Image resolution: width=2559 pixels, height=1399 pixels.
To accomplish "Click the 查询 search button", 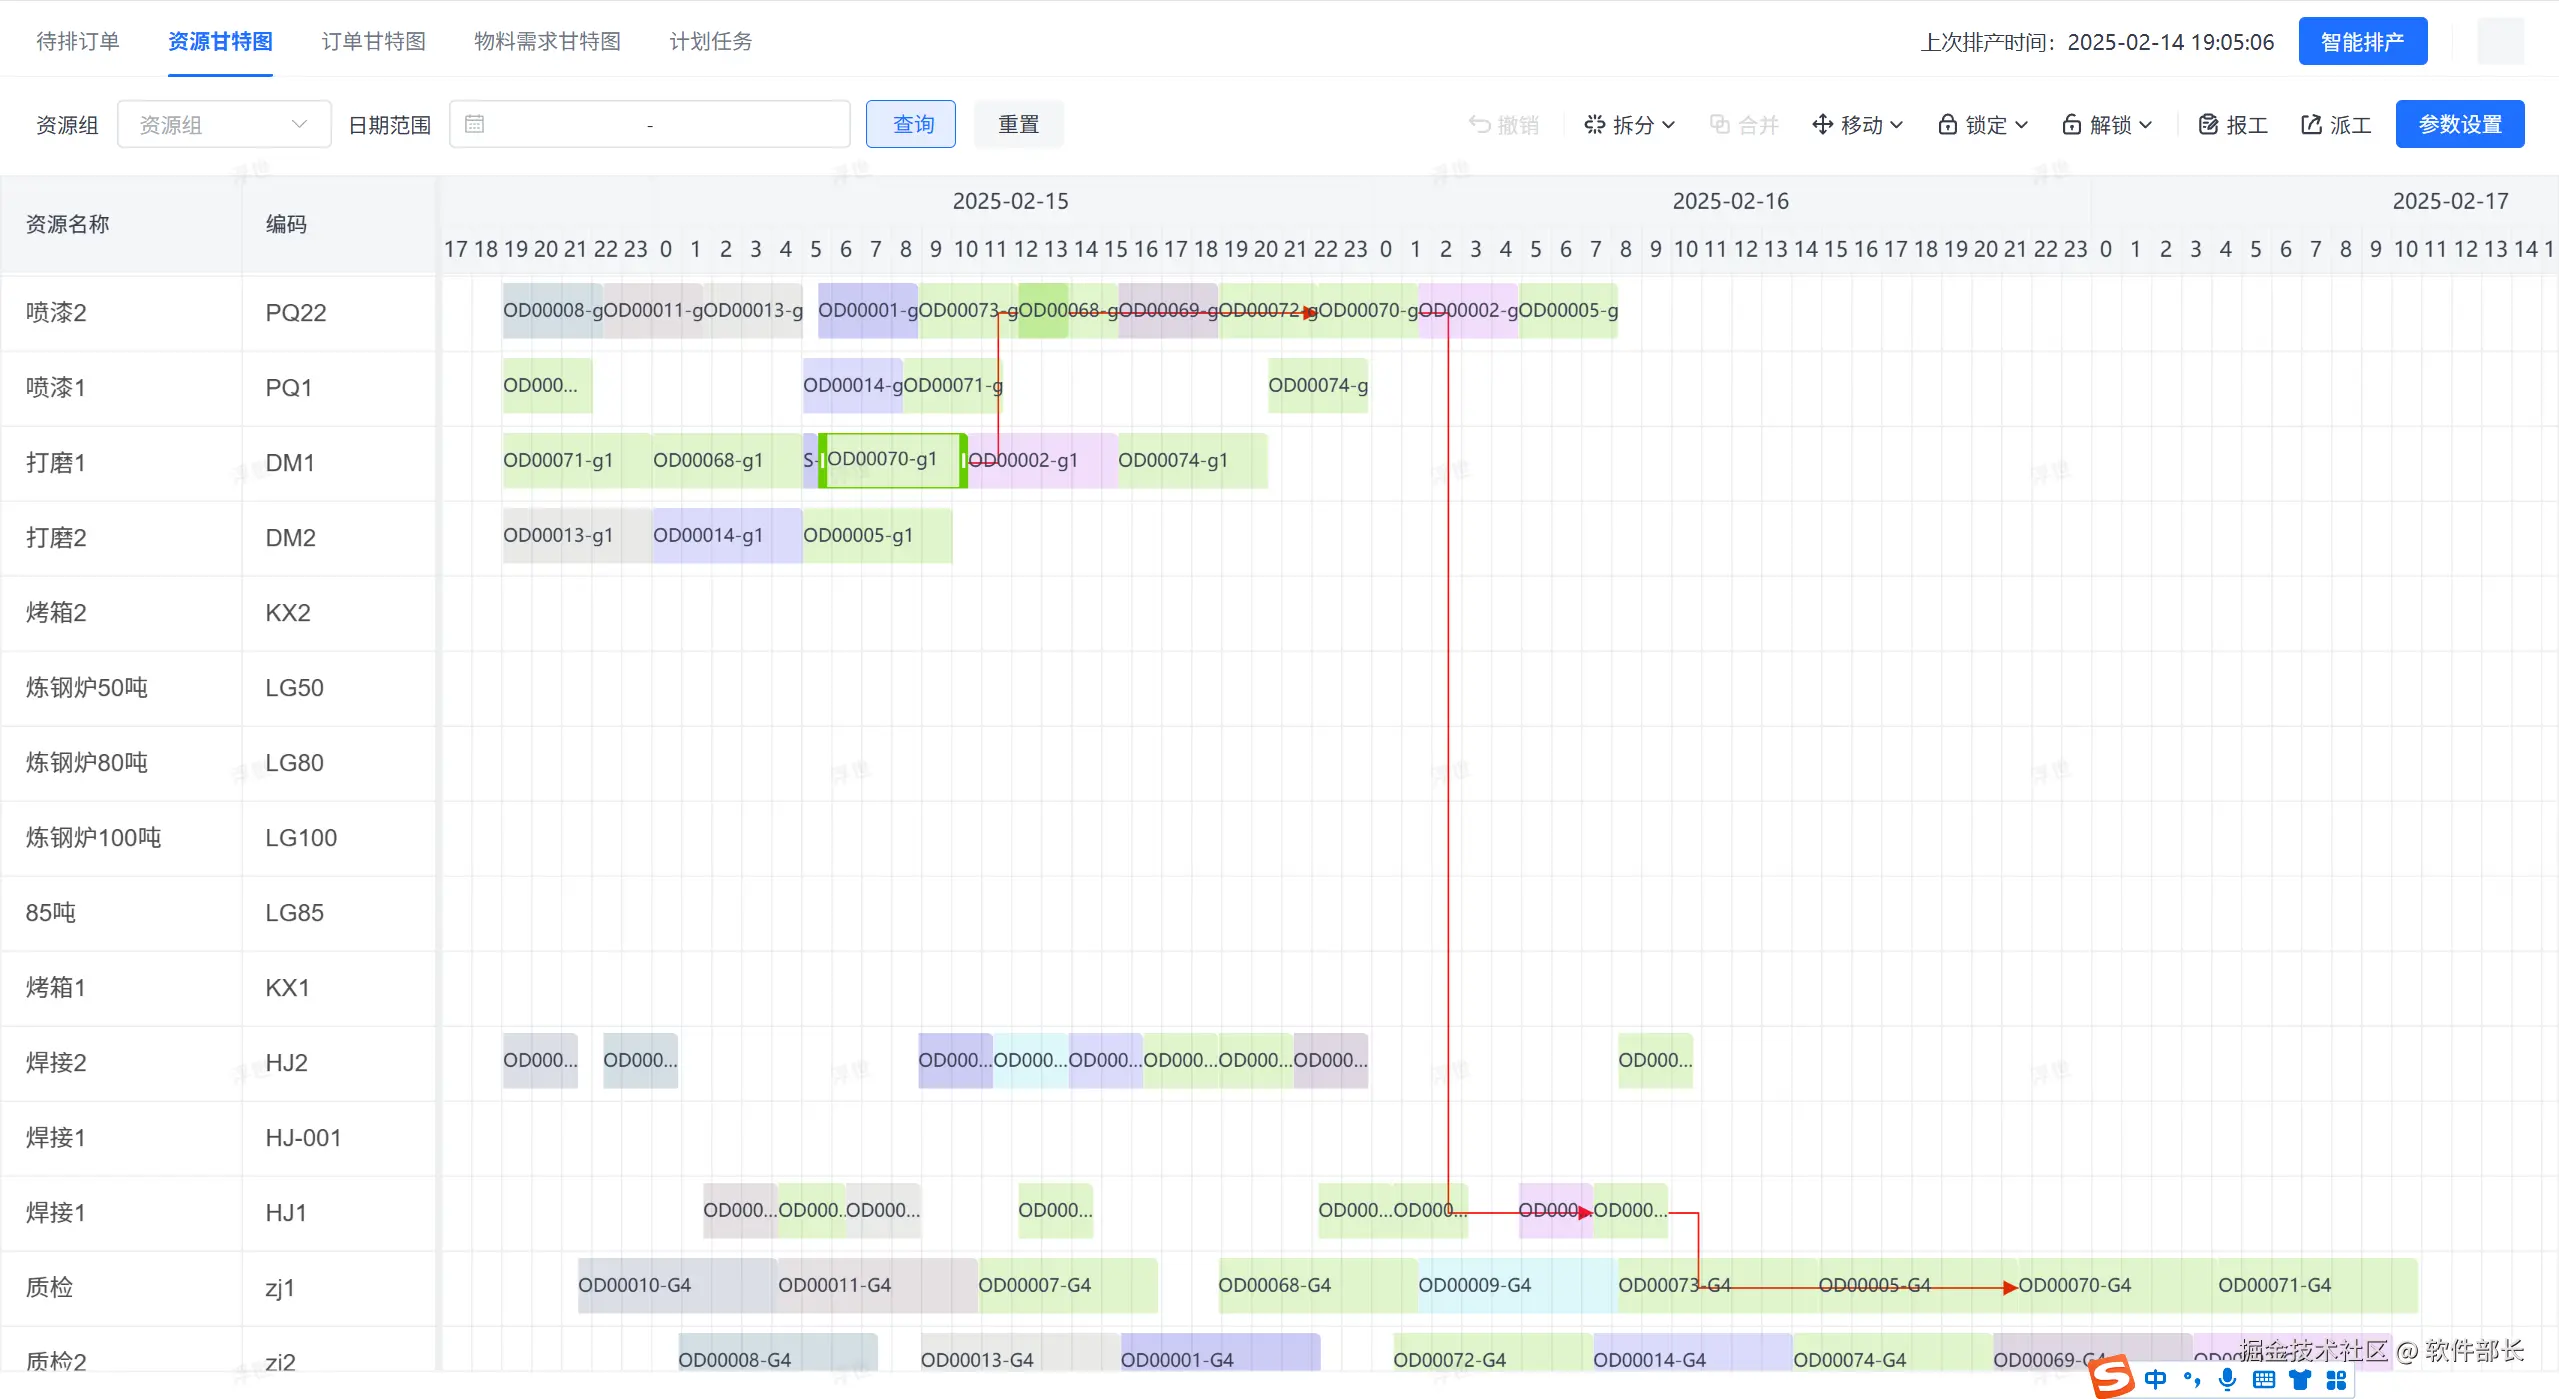I will point(911,124).
